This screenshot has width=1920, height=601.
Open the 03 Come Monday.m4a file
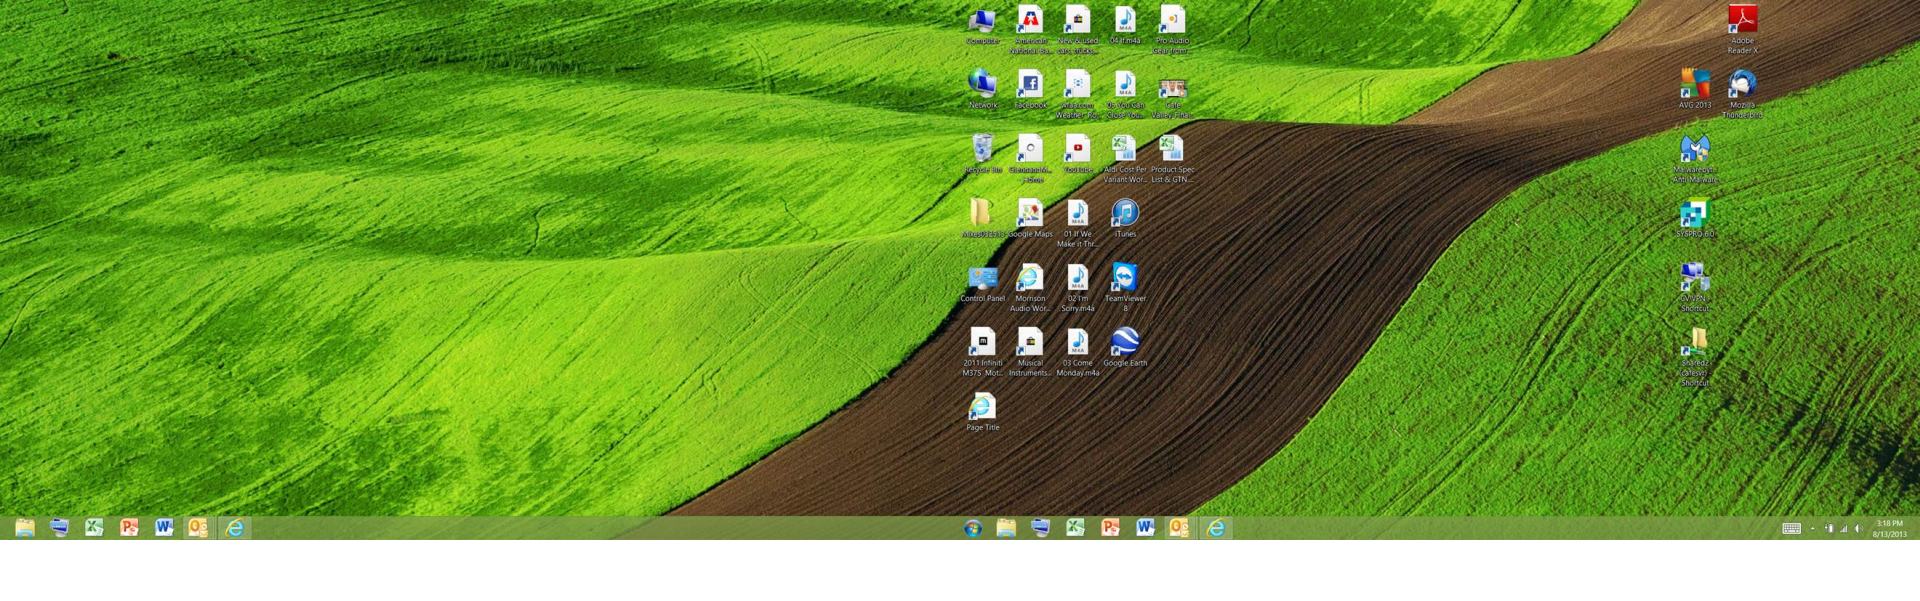pyautogui.click(x=1077, y=343)
